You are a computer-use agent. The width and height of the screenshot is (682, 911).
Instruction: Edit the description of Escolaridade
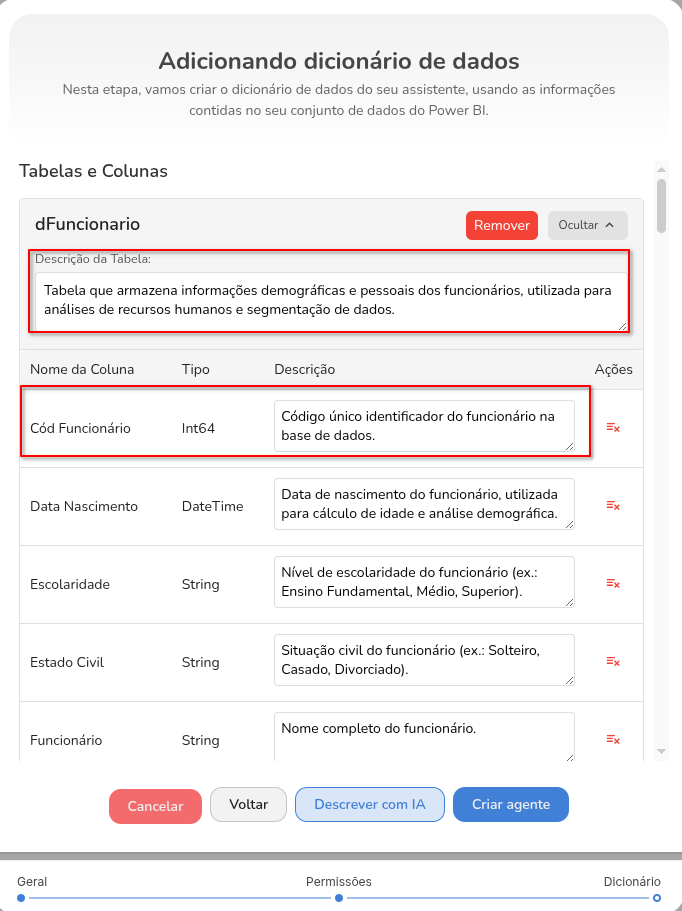(424, 581)
